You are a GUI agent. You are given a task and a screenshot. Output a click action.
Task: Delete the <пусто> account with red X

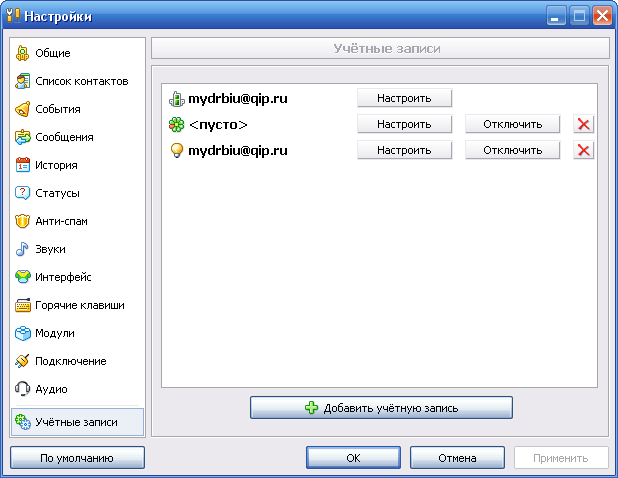click(x=583, y=125)
